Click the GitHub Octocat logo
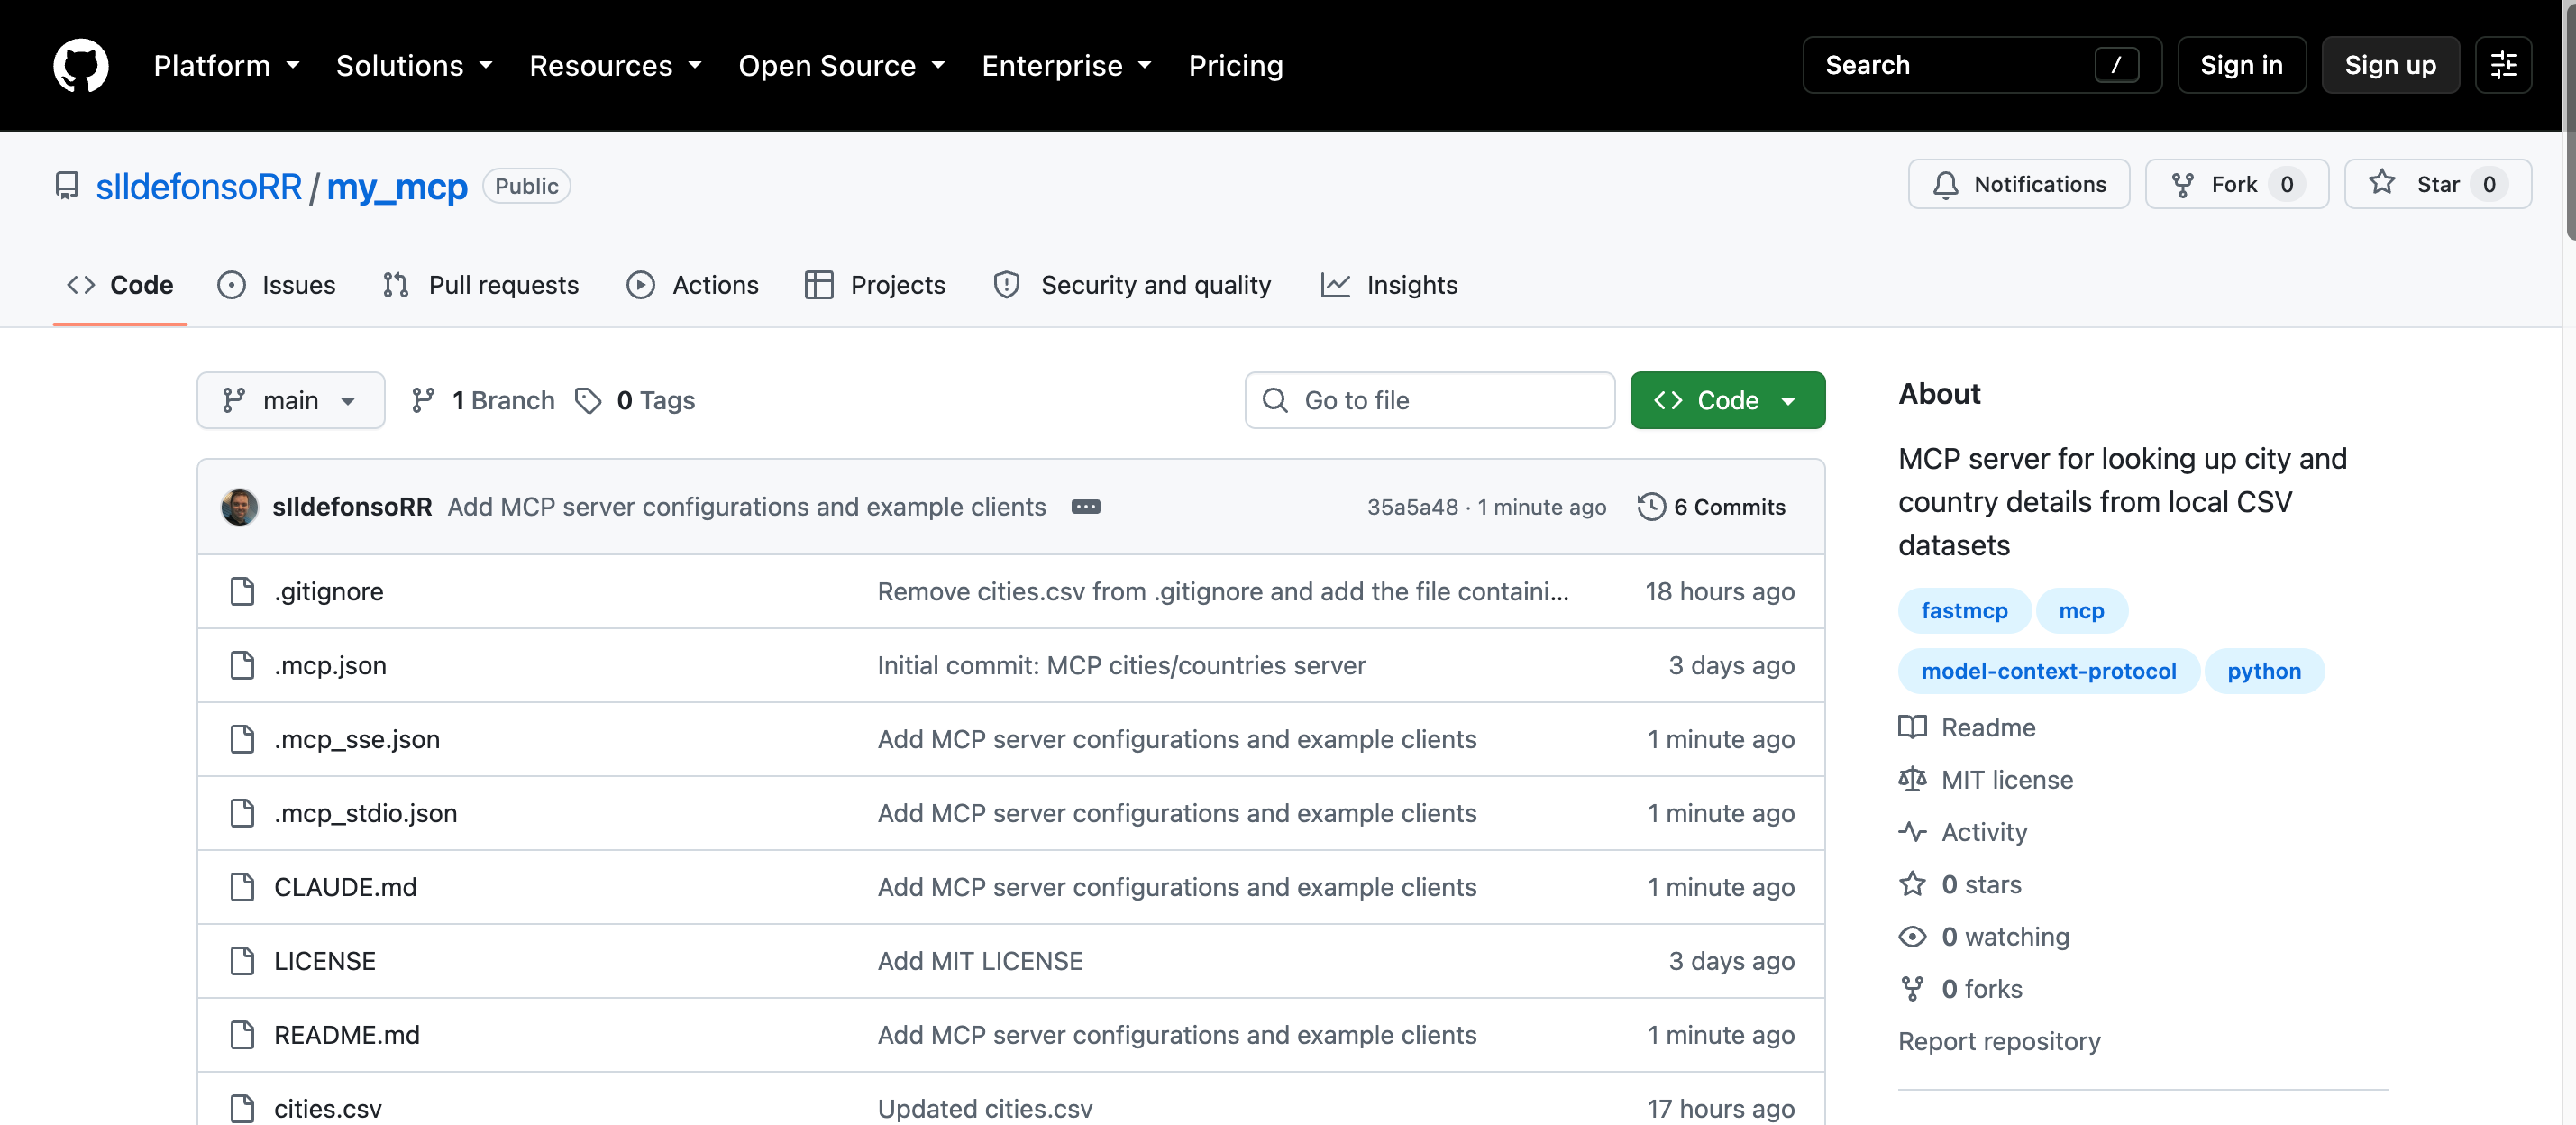The height and width of the screenshot is (1125, 2576). pos(81,65)
